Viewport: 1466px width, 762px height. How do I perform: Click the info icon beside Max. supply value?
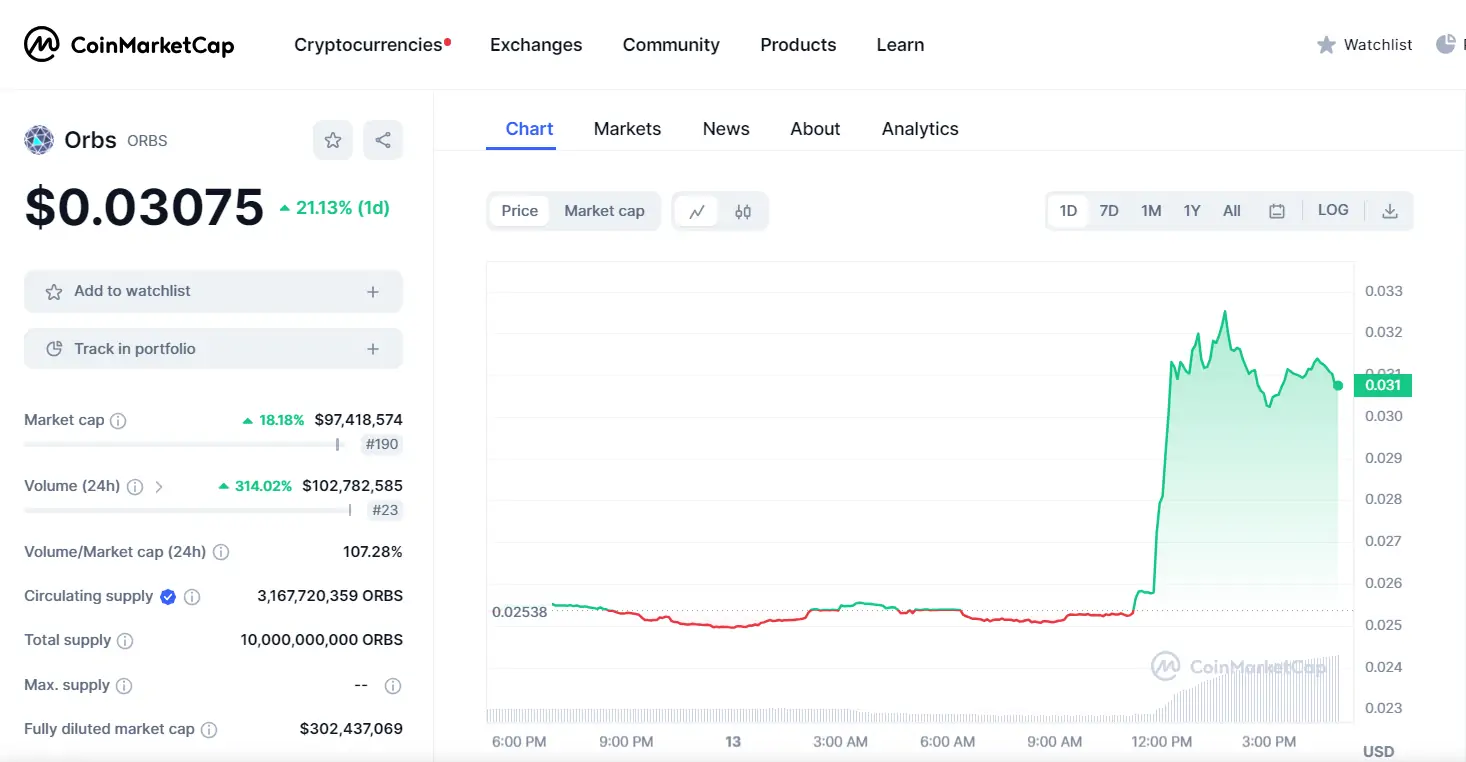click(393, 686)
